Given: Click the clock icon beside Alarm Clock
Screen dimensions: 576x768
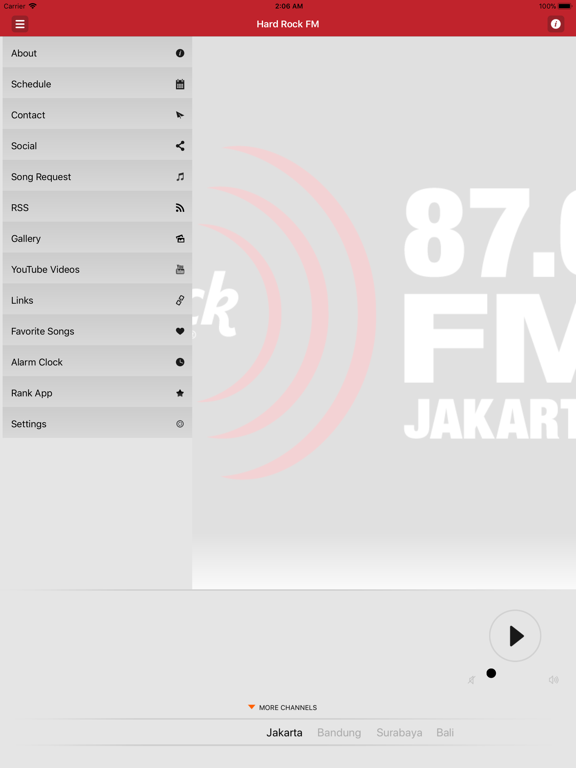Looking at the screenshot, I should click(180, 362).
